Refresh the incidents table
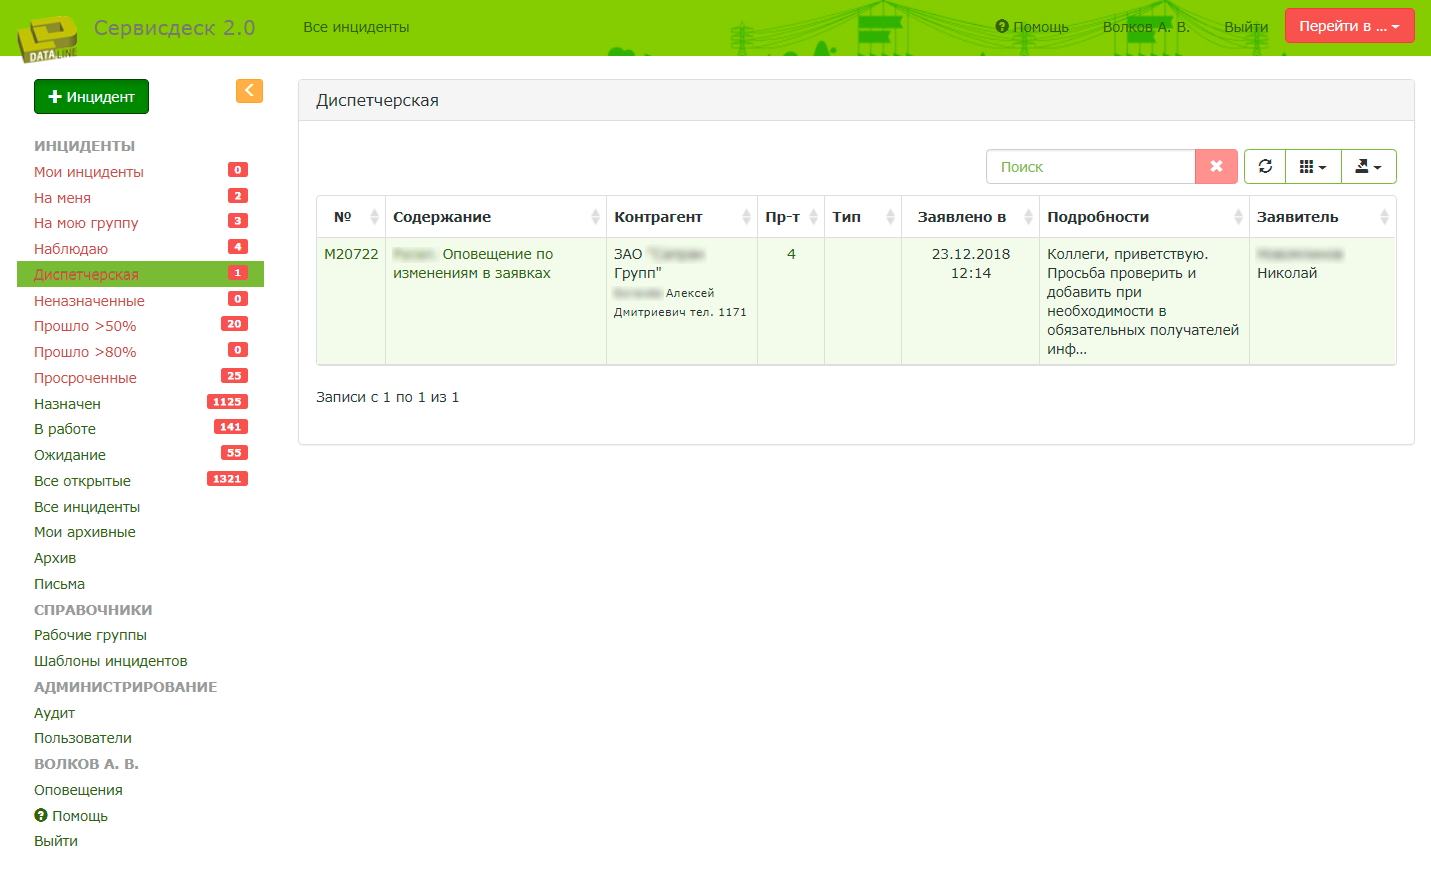The image size is (1431, 886). (x=1265, y=167)
